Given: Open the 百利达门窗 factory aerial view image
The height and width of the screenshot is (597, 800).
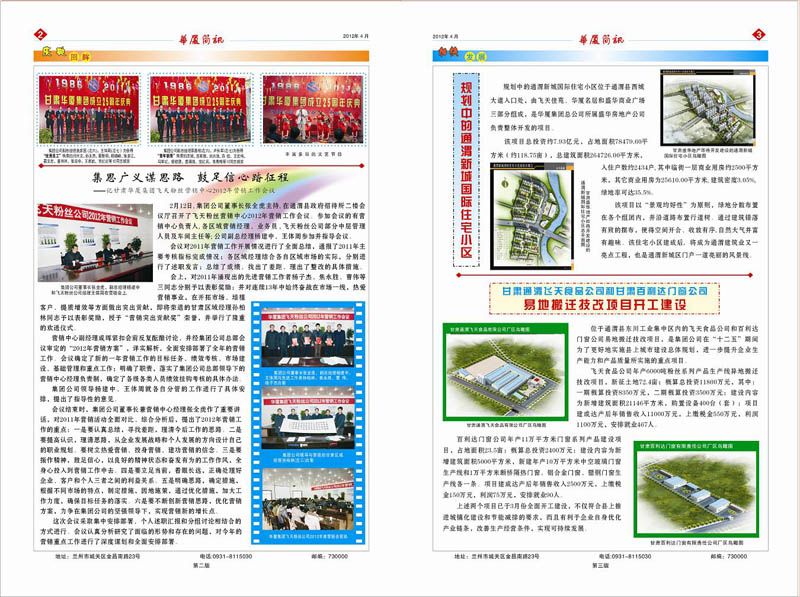Looking at the screenshot, I should click(696, 489).
